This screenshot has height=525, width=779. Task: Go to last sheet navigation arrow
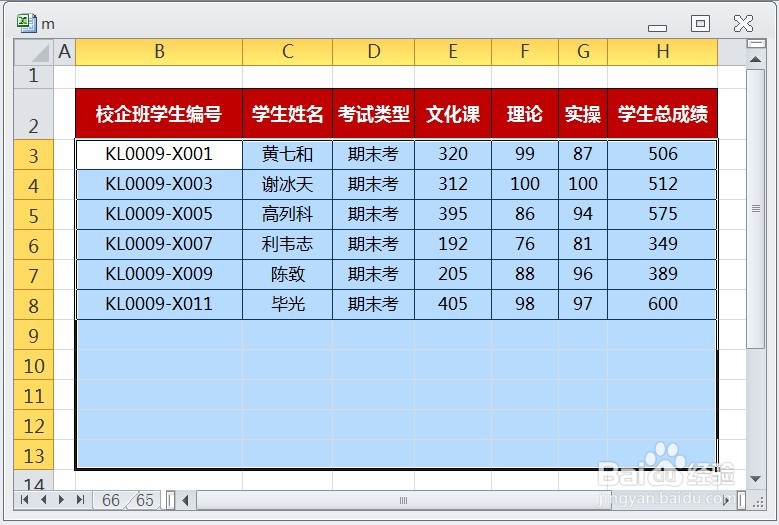point(80,500)
